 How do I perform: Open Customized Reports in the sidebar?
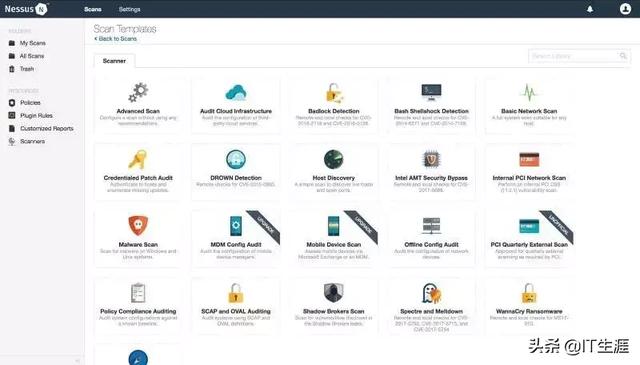point(47,129)
